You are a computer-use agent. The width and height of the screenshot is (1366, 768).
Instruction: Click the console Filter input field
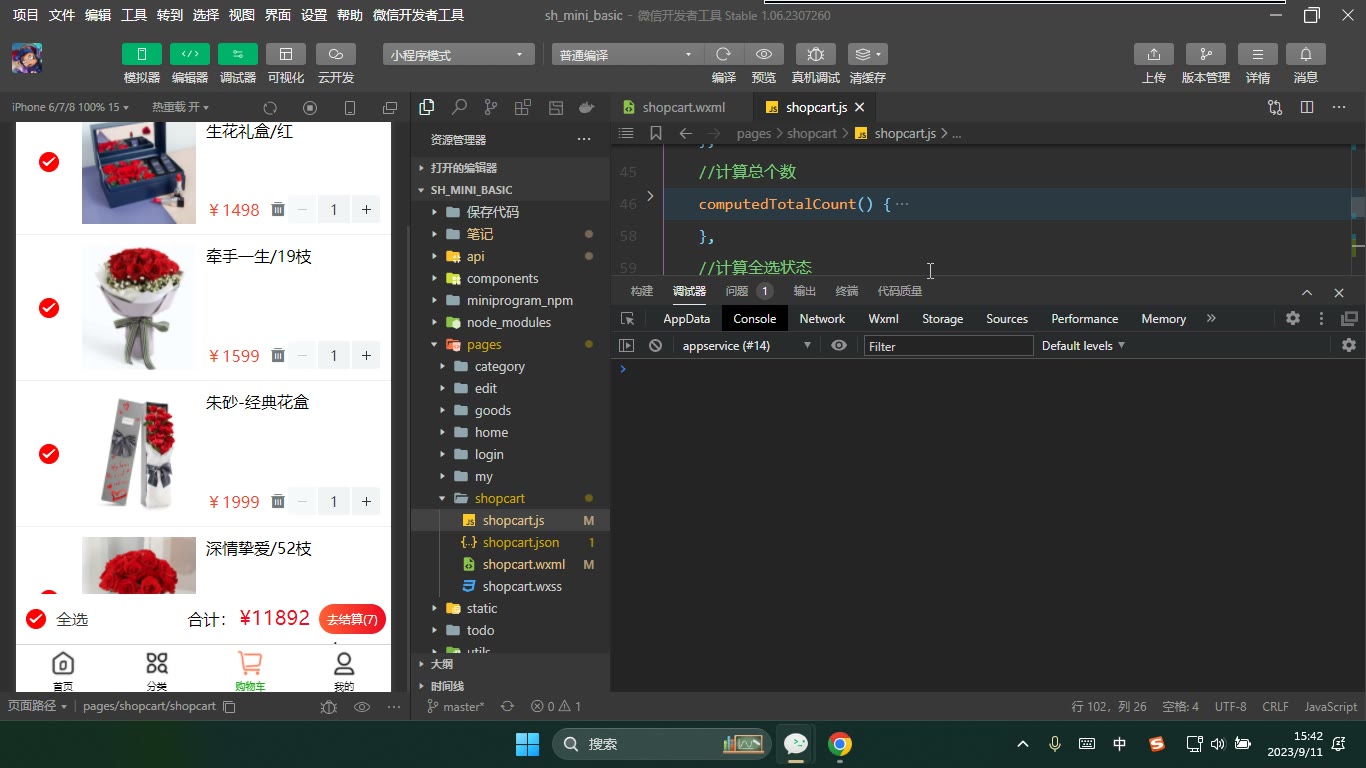click(x=948, y=345)
